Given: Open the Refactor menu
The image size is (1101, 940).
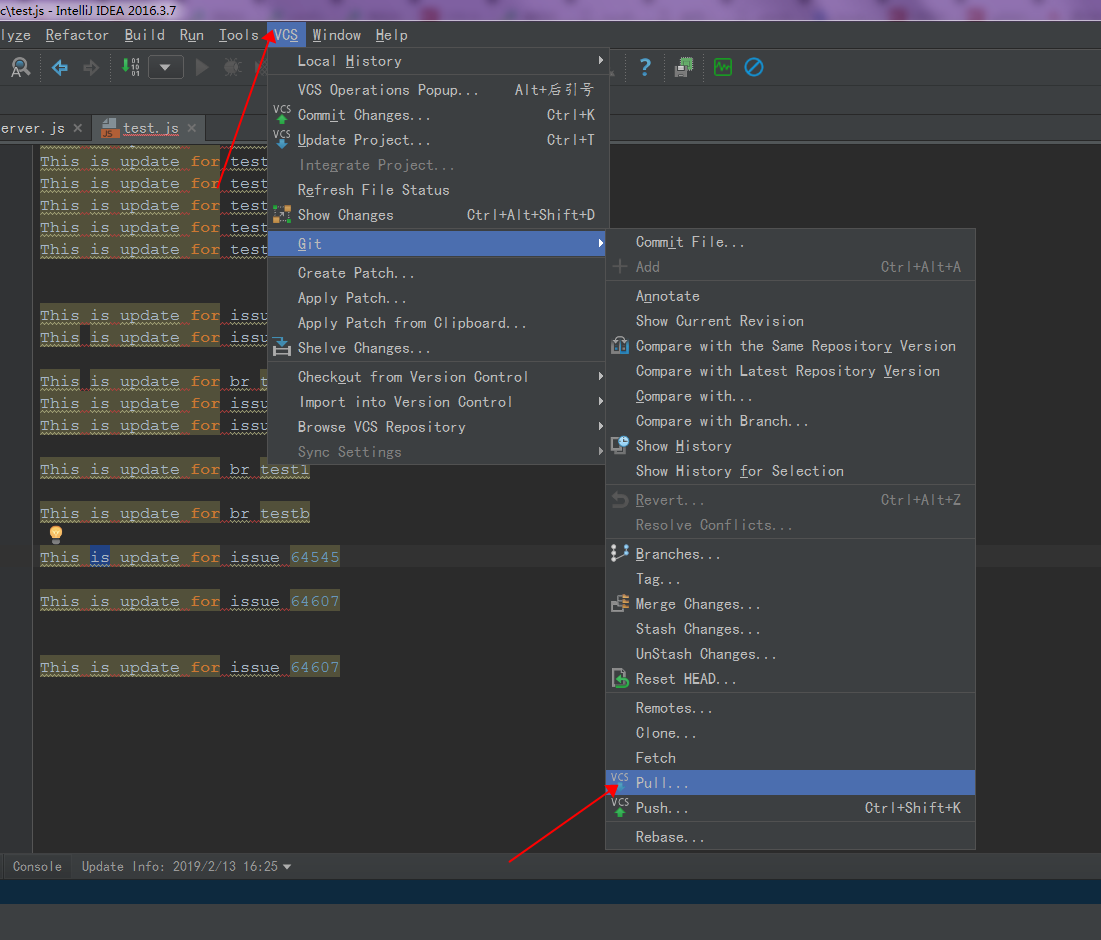Looking at the screenshot, I should [77, 35].
